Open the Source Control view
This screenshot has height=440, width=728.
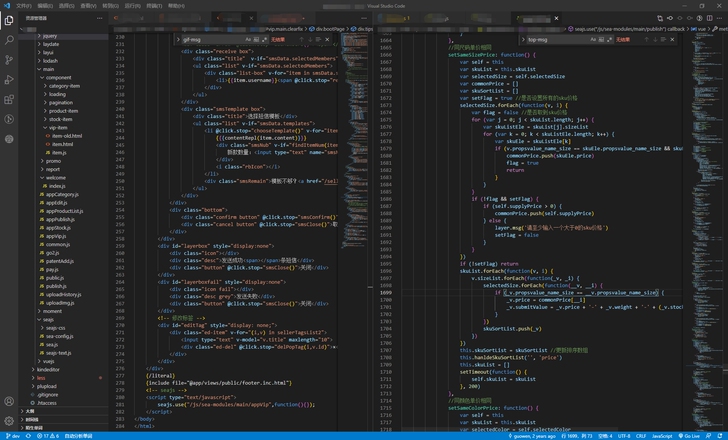9,60
